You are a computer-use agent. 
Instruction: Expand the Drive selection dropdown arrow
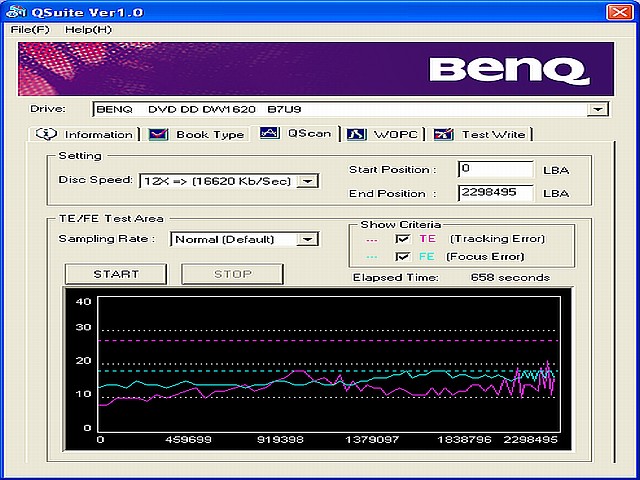(x=598, y=109)
